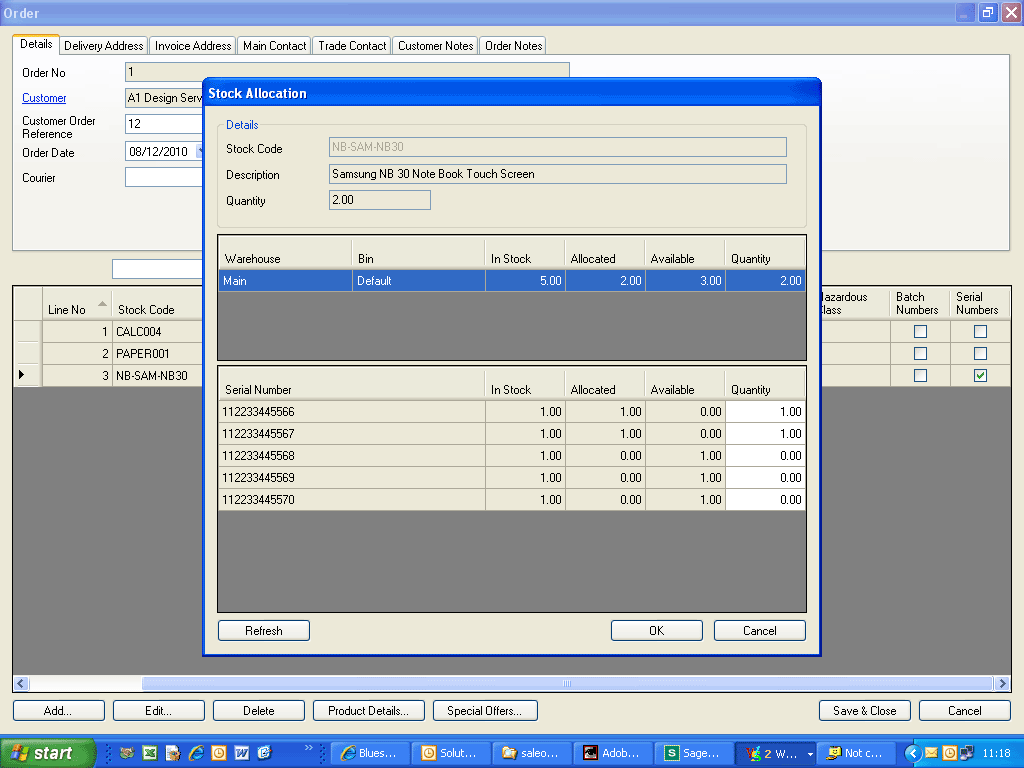This screenshot has height=768, width=1024.
Task: Open the Customer Notes tab
Action: [x=436, y=46]
